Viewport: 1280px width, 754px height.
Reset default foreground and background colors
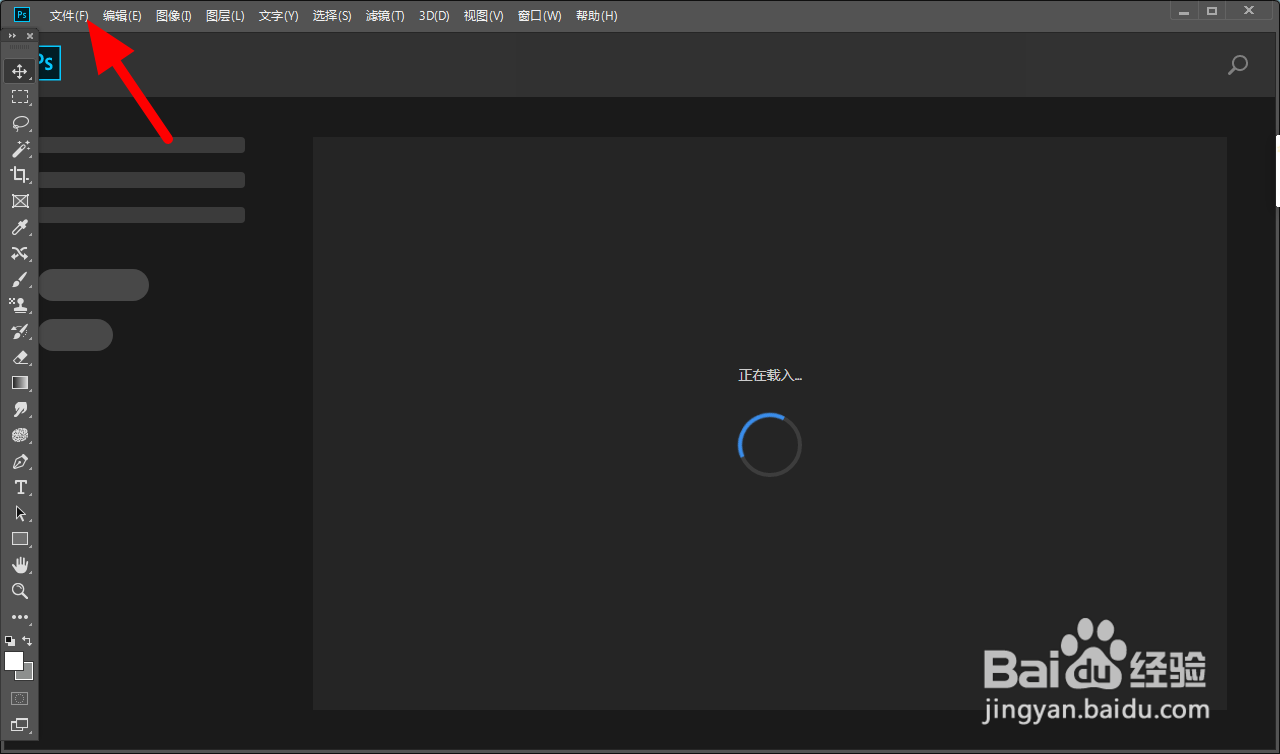point(10,640)
